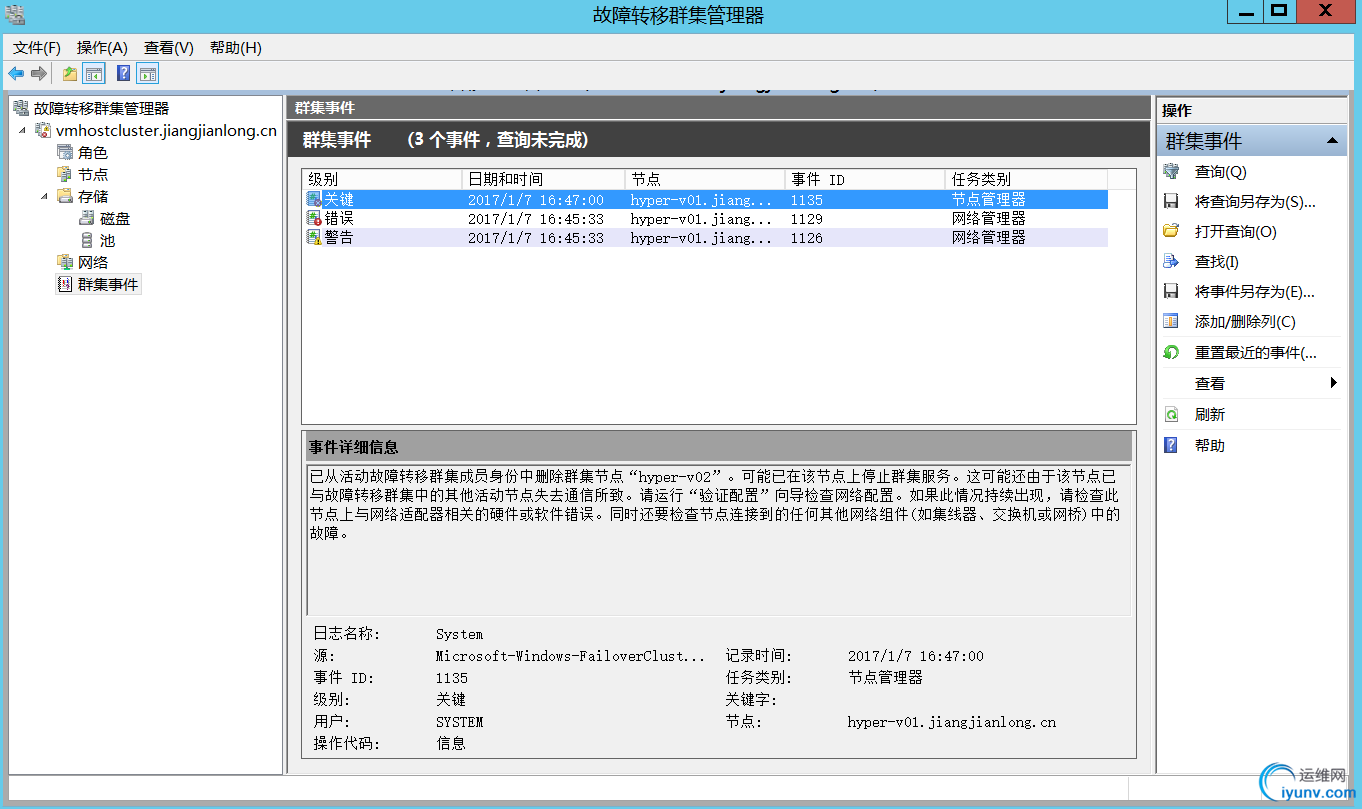The image size is (1362, 809).
Task: Sort by the 级别 column header
Action: click(x=382, y=180)
